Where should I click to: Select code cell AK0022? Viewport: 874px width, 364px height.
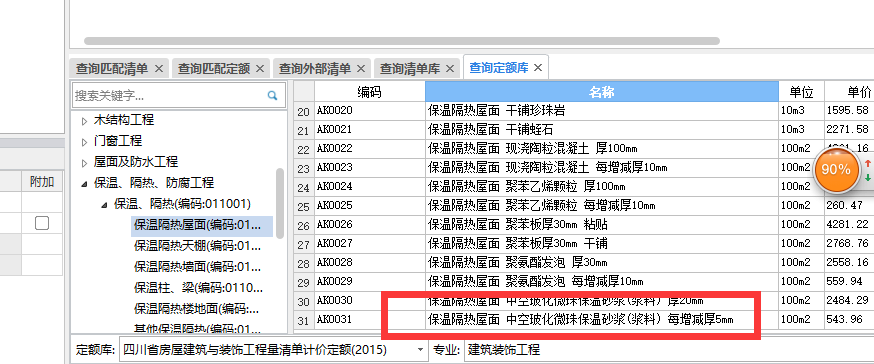click(370, 149)
